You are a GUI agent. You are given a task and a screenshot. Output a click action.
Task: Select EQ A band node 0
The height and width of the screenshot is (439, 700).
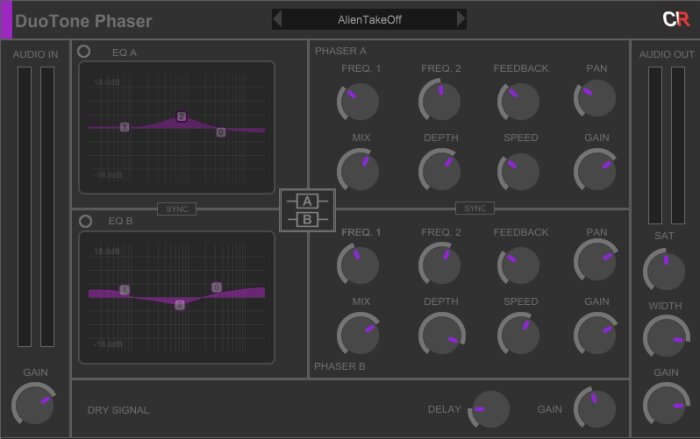click(221, 132)
